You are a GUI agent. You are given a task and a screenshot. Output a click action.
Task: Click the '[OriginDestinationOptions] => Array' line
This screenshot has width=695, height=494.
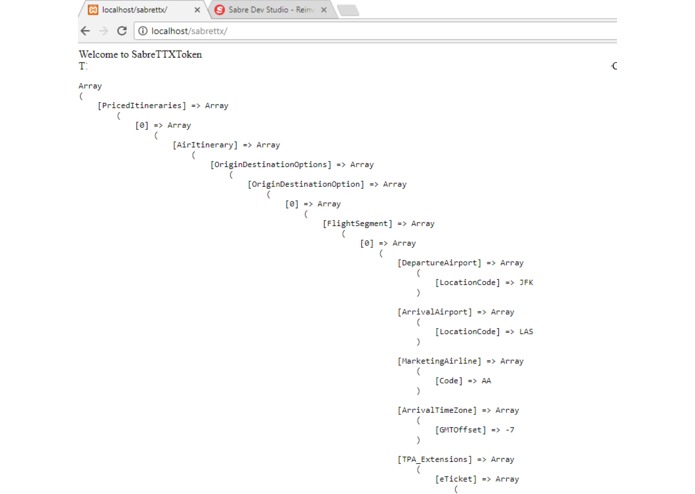pyautogui.click(x=292, y=164)
